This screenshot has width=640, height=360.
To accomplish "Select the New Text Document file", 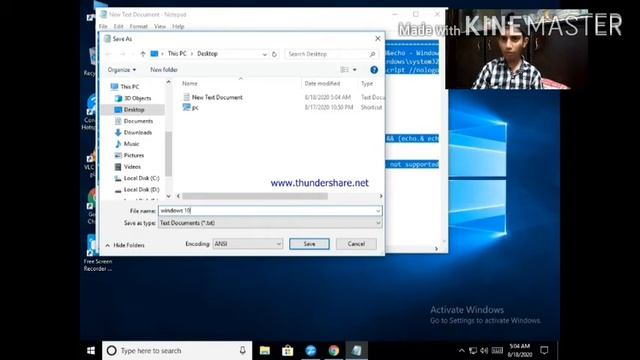I will [x=213, y=97].
